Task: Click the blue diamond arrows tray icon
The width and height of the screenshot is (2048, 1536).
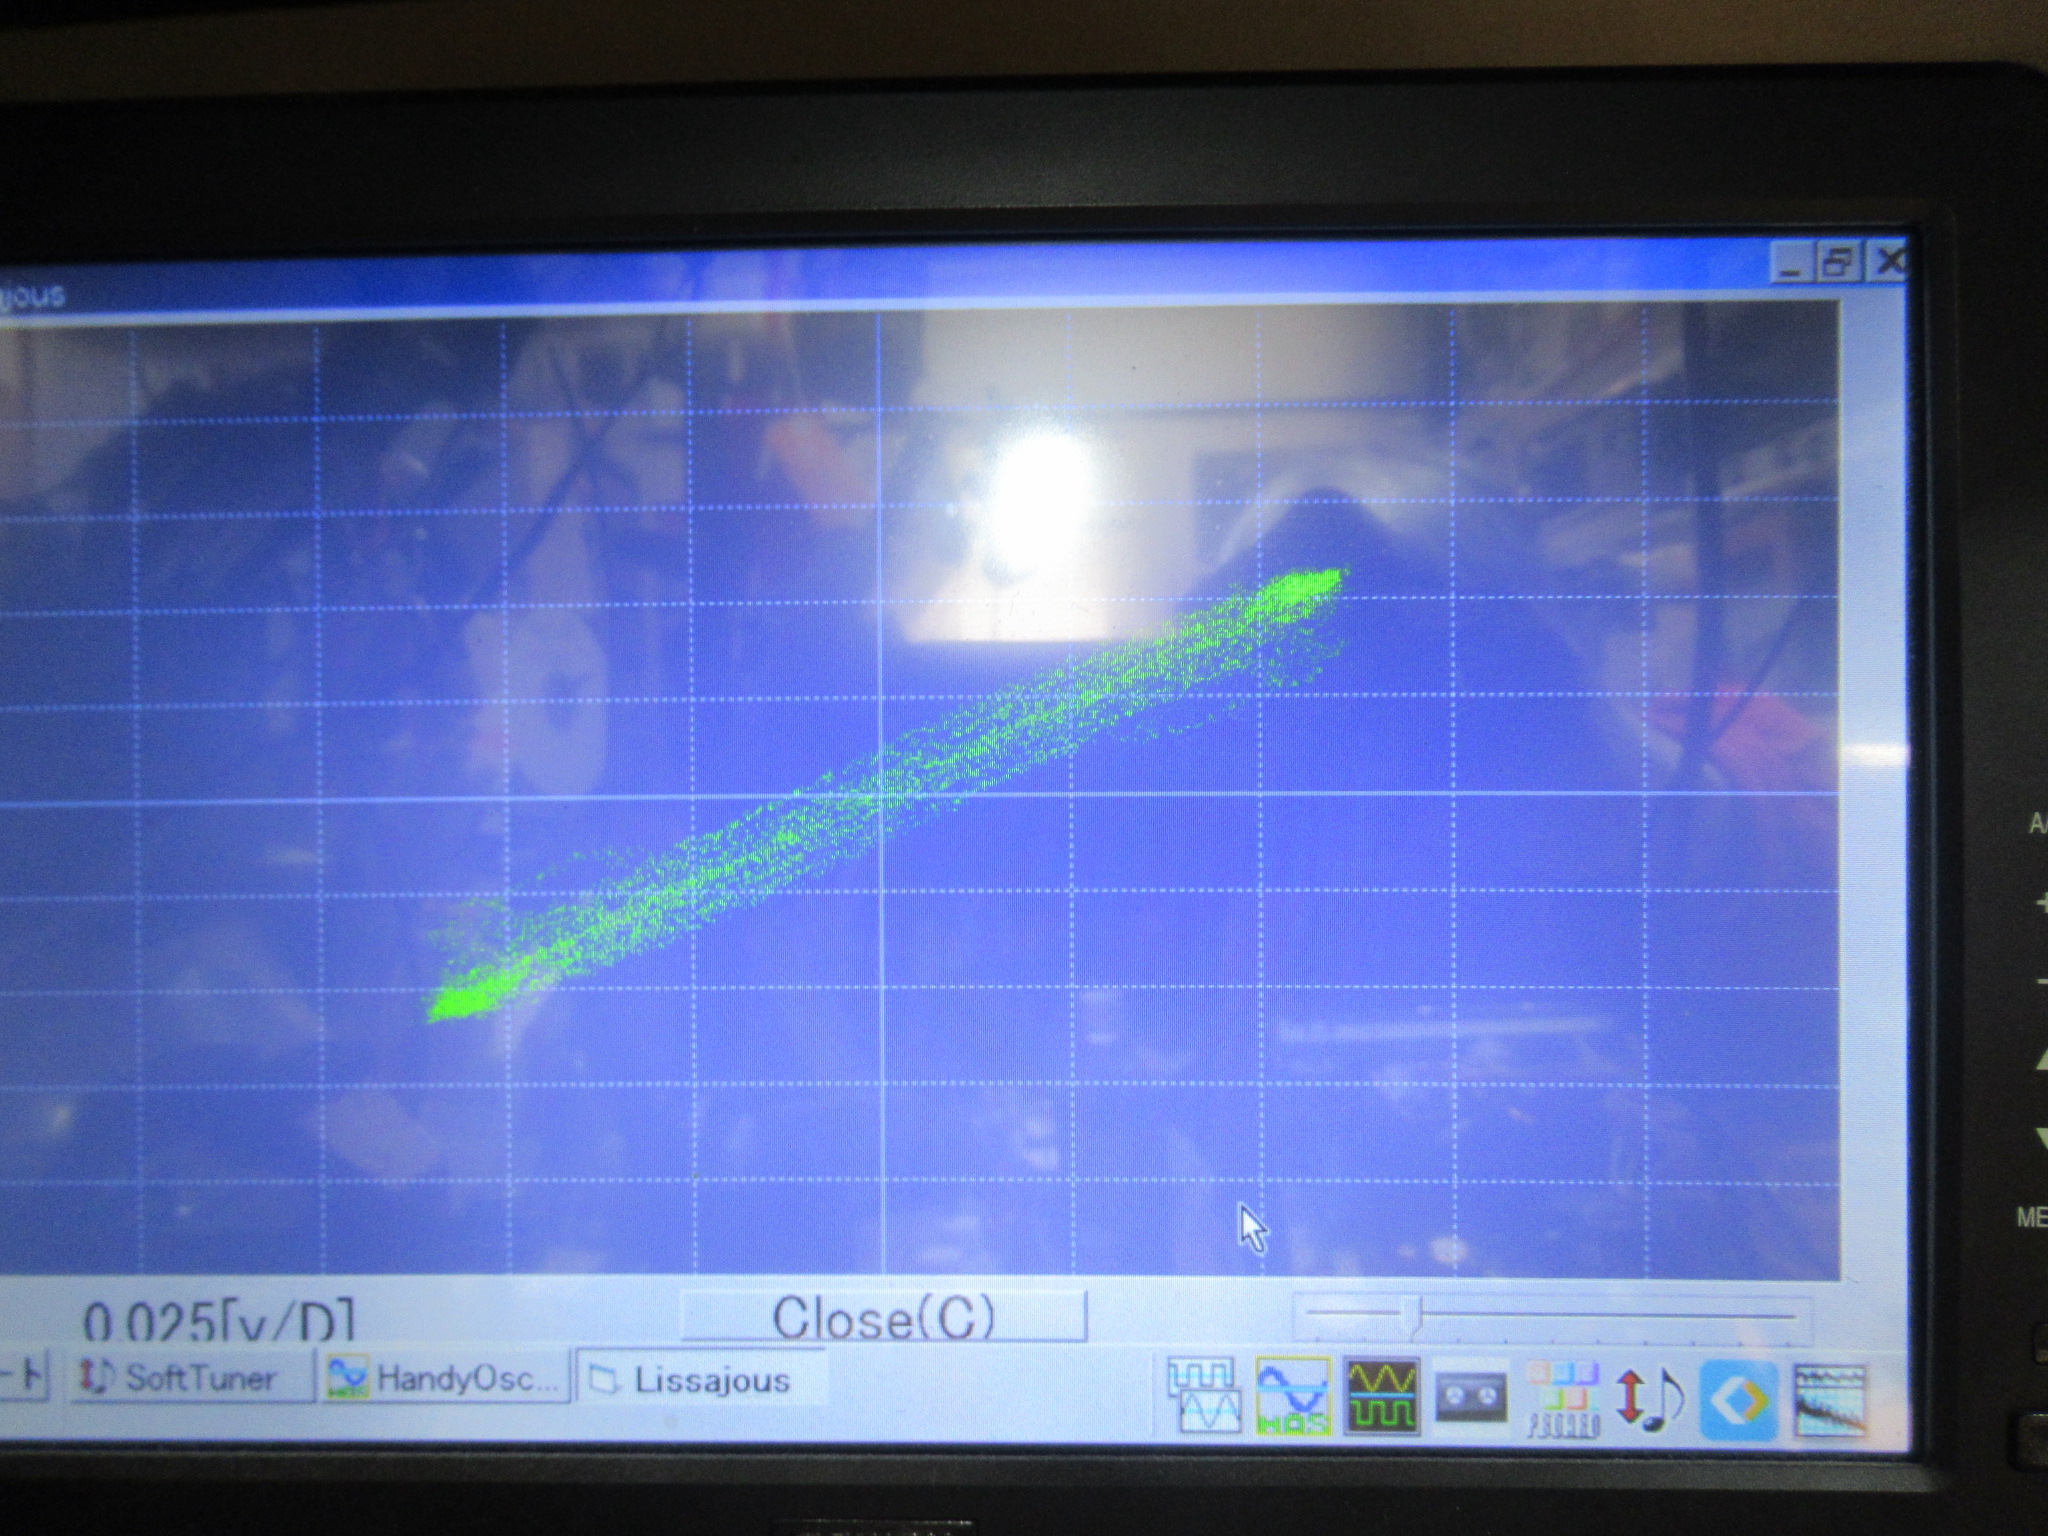Action: coord(1738,1400)
